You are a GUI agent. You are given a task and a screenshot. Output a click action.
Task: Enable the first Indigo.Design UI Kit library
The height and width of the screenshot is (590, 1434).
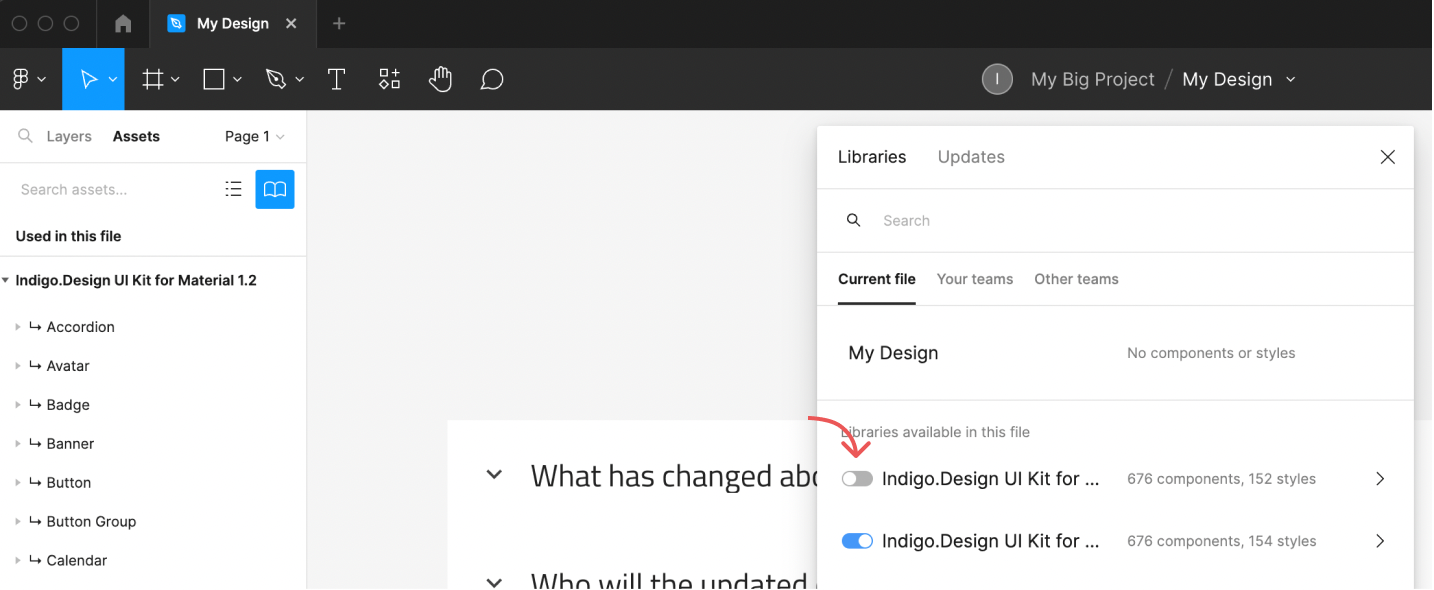click(857, 478)
